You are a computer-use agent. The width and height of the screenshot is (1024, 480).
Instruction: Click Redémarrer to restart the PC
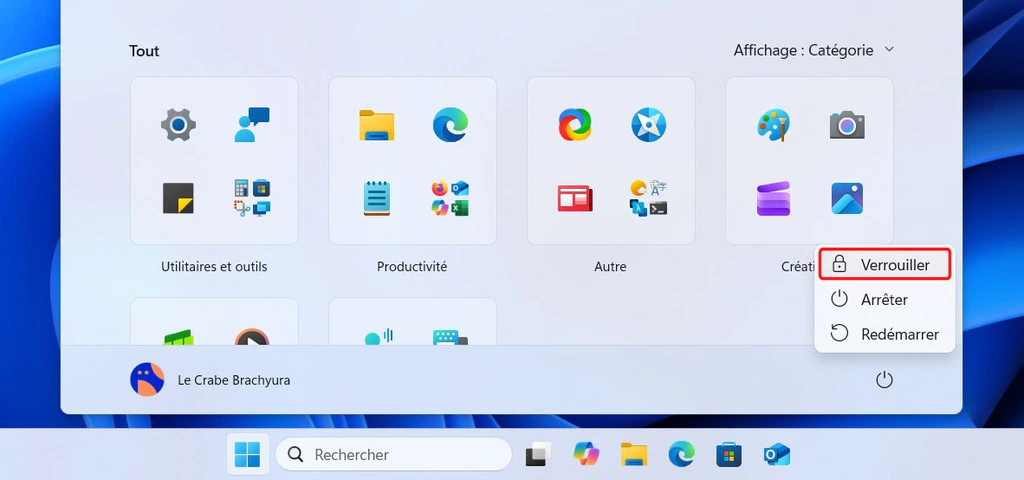click(884, 334)
